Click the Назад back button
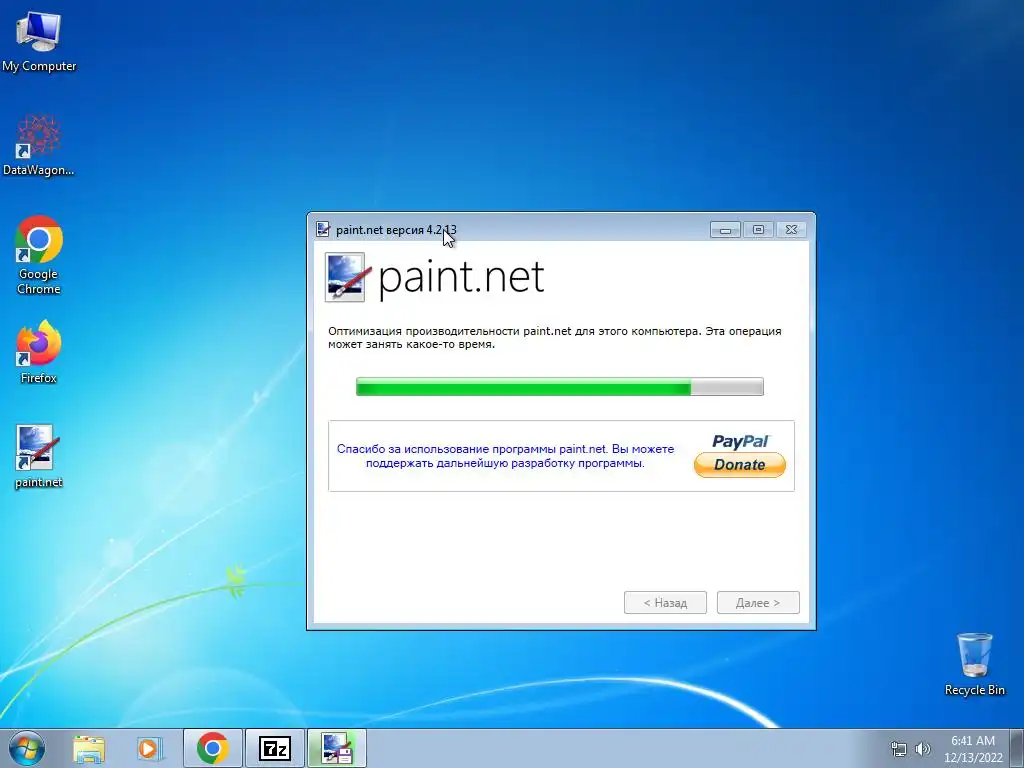This screenshot has height=768, width=1024. [x=665, y=602]
